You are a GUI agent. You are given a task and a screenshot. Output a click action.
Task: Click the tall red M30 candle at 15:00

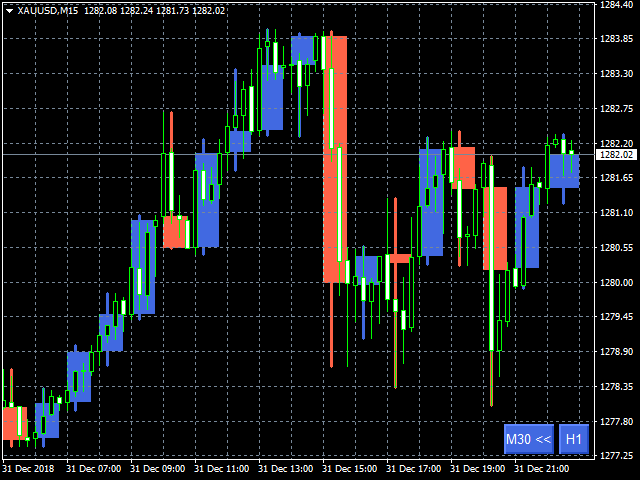[x=335, y=159]
